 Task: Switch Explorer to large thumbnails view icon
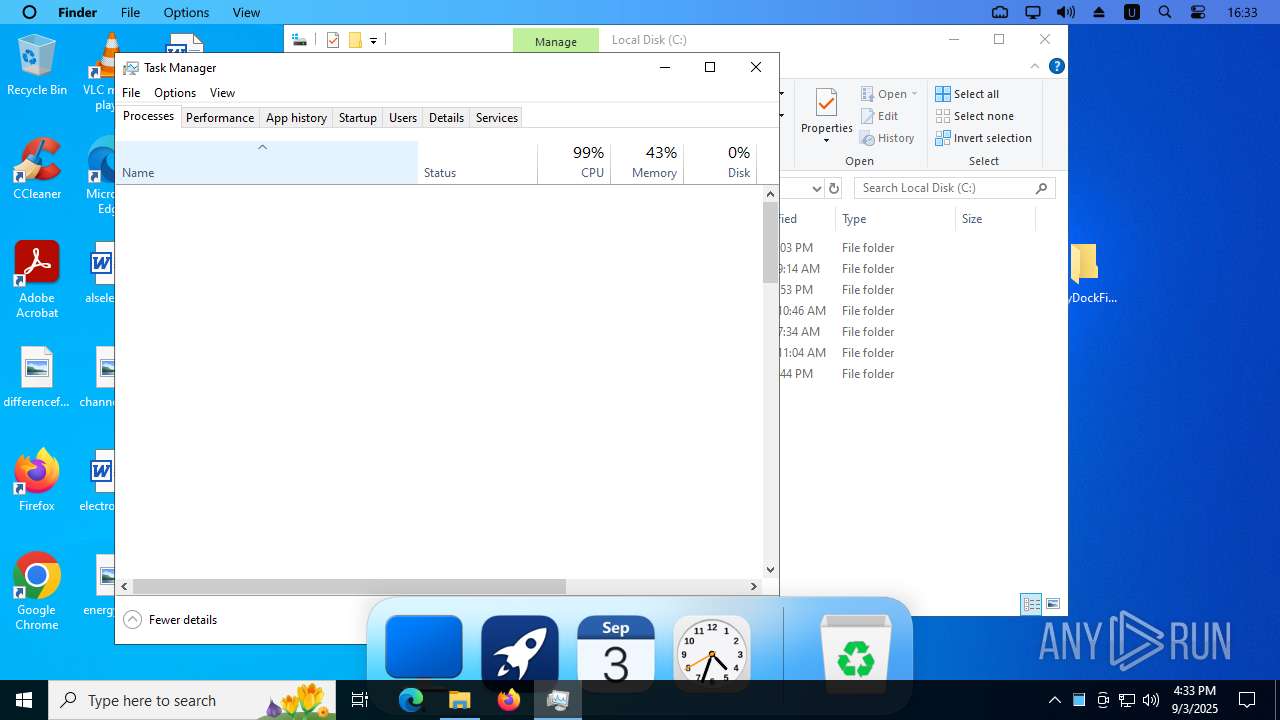click(1052, 604)
